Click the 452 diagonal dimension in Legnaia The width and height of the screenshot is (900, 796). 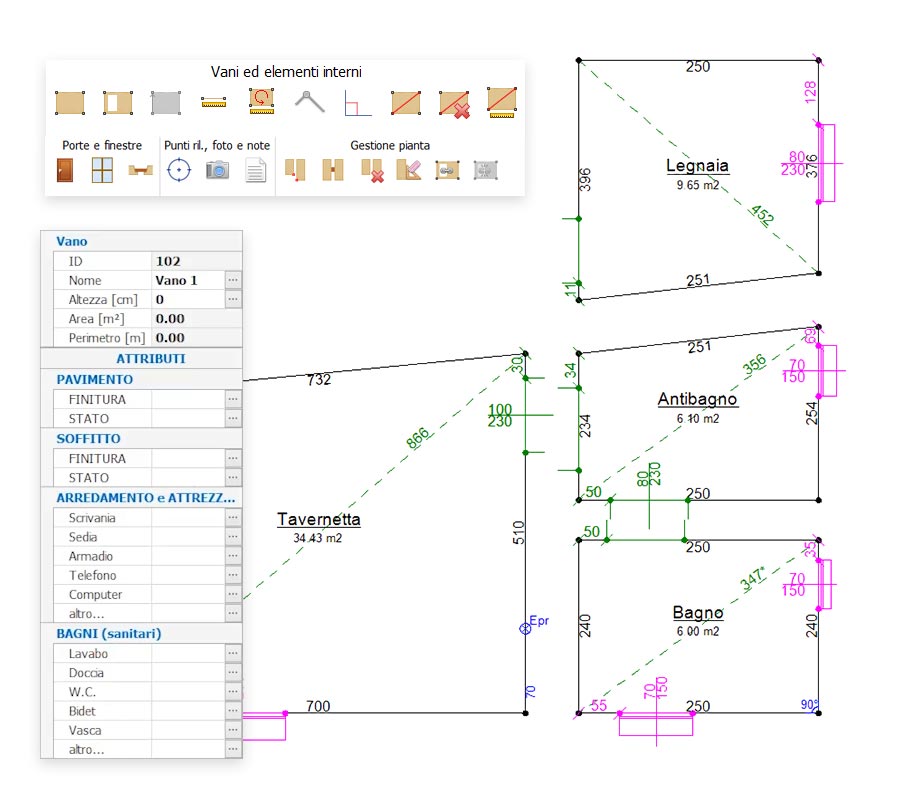[762, 214]
